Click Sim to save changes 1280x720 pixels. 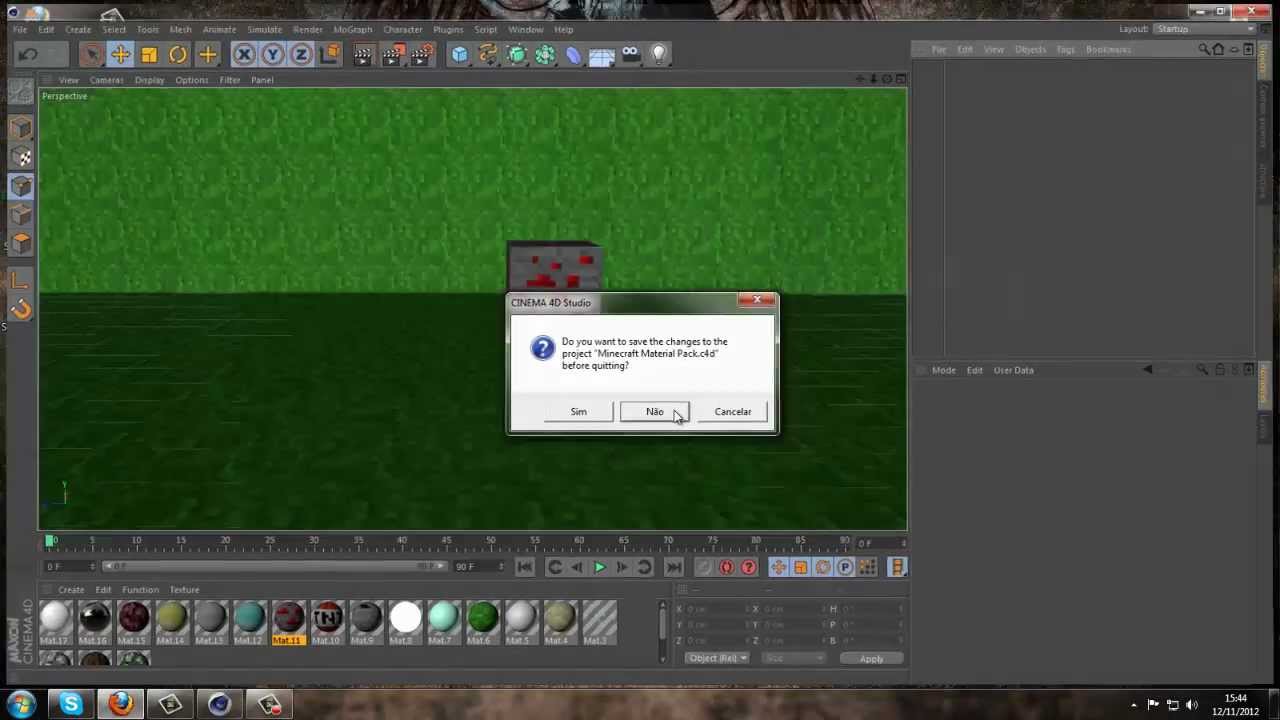(579, 412)
